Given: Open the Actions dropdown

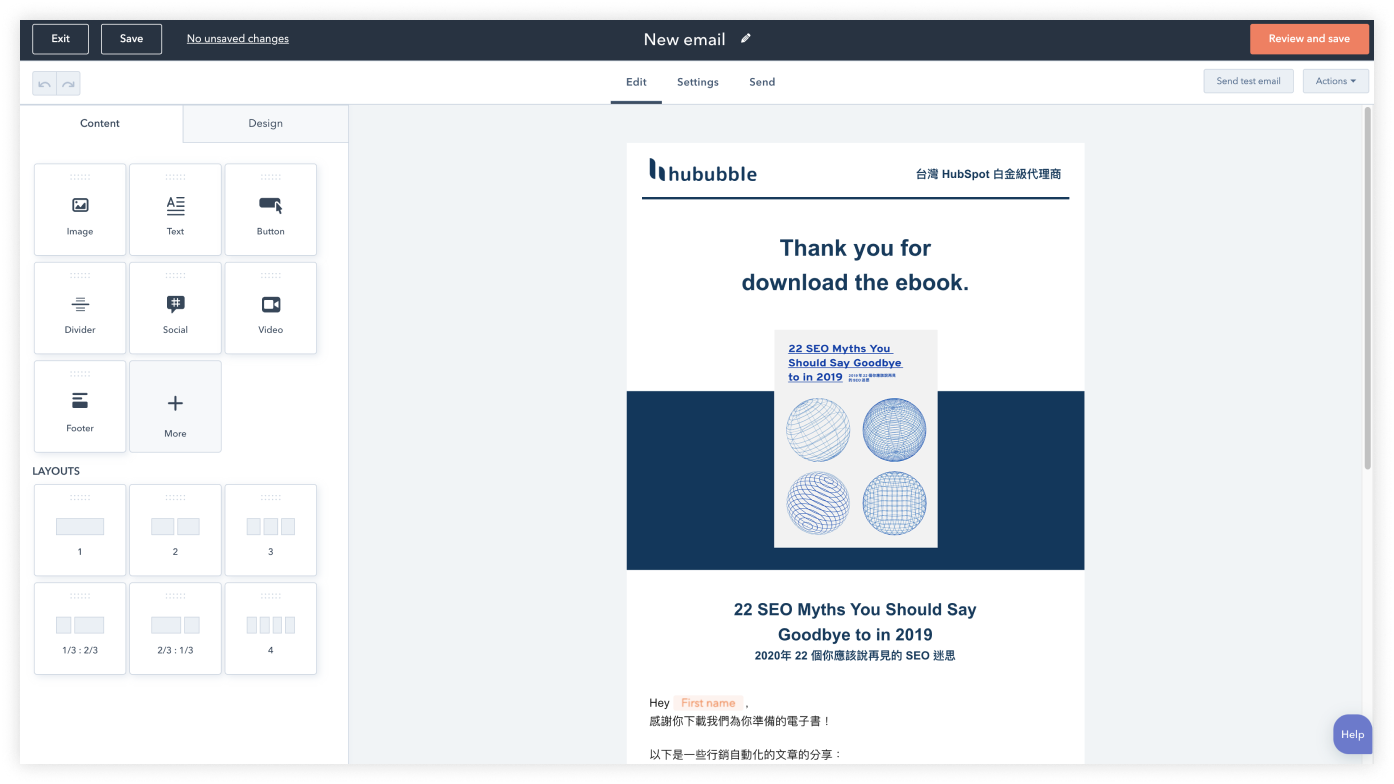Looking at the screenshot, I should (1335, 81).
